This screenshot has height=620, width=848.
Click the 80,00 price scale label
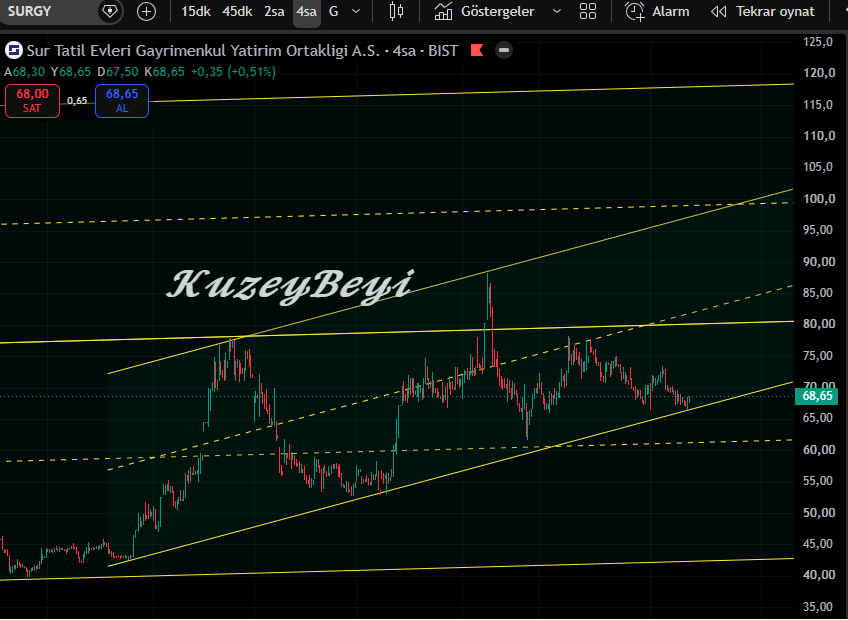pyautogui.click(x=818, y=324)
